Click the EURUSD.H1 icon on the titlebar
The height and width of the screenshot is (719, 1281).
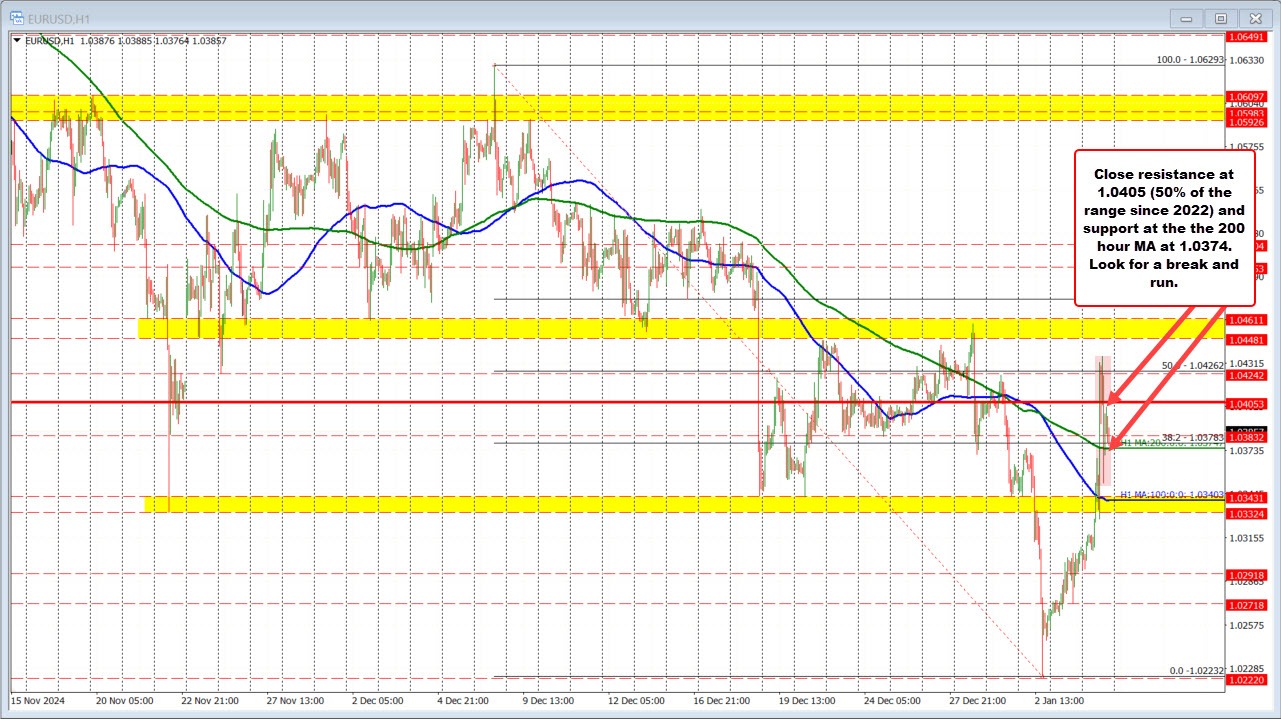[x=18, y=18]
